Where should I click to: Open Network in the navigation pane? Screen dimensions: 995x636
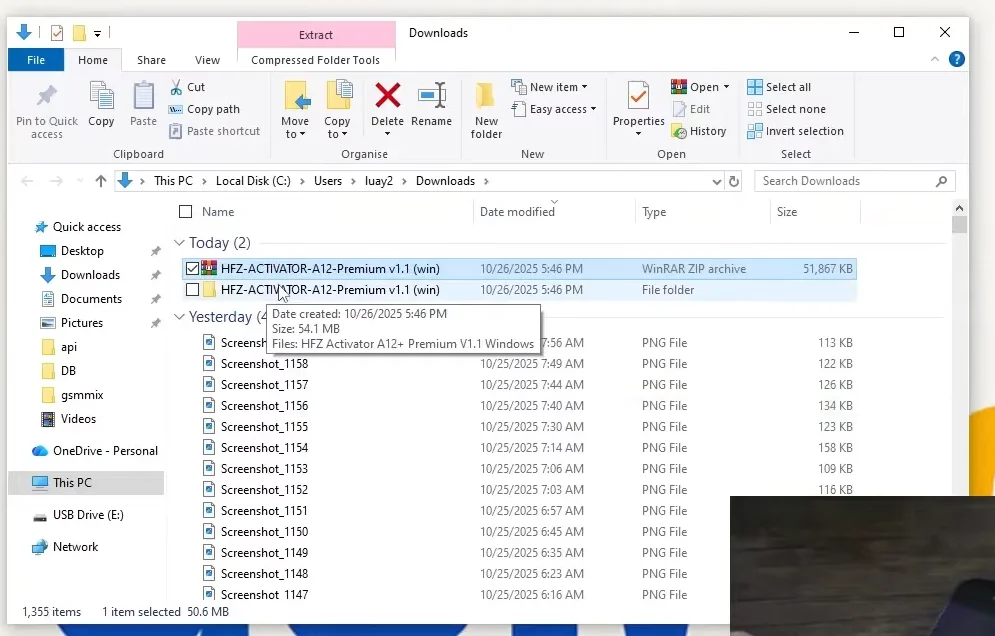click(x=65, y=547)
